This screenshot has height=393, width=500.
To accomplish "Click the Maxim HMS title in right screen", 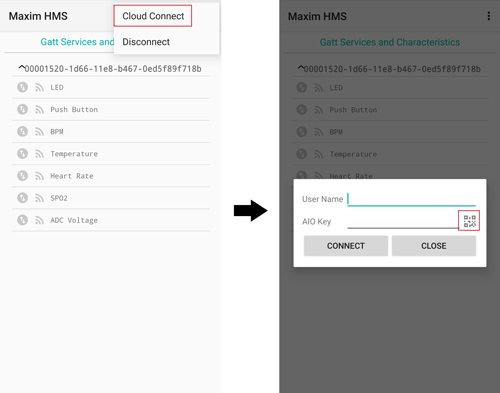I will [317, 16].
